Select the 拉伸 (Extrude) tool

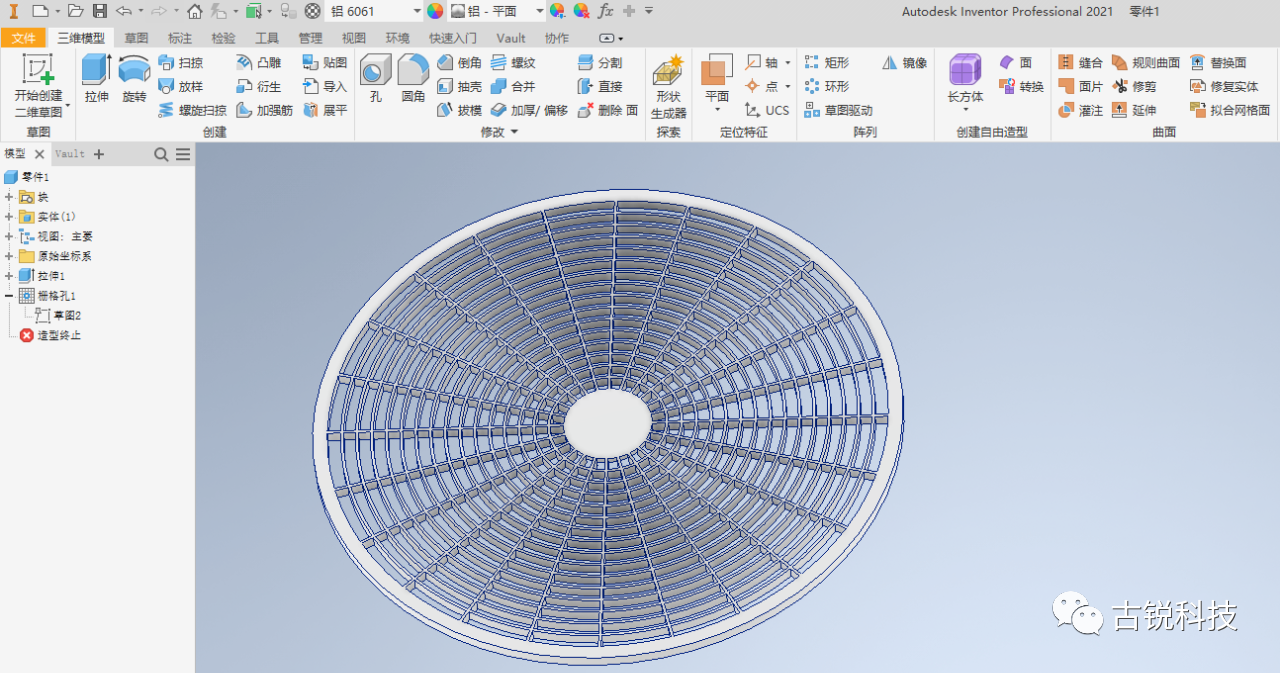[96, 79]
